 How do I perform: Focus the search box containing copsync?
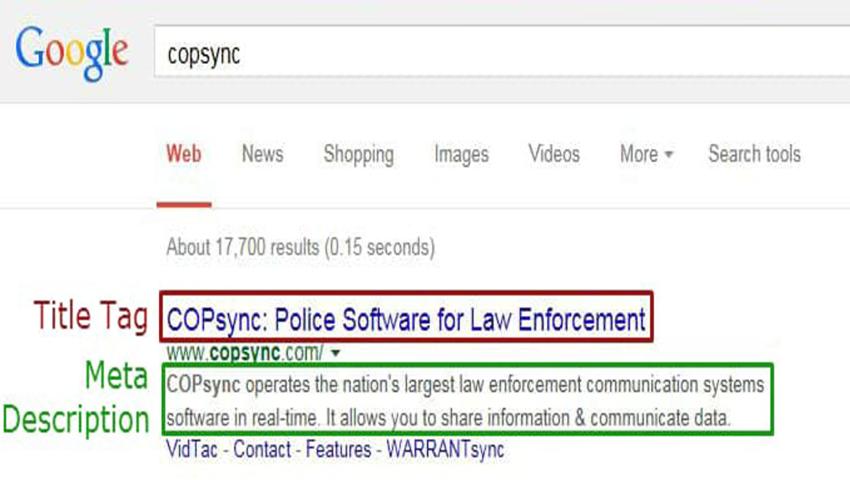pyautogui.click(x=502, y=52)
